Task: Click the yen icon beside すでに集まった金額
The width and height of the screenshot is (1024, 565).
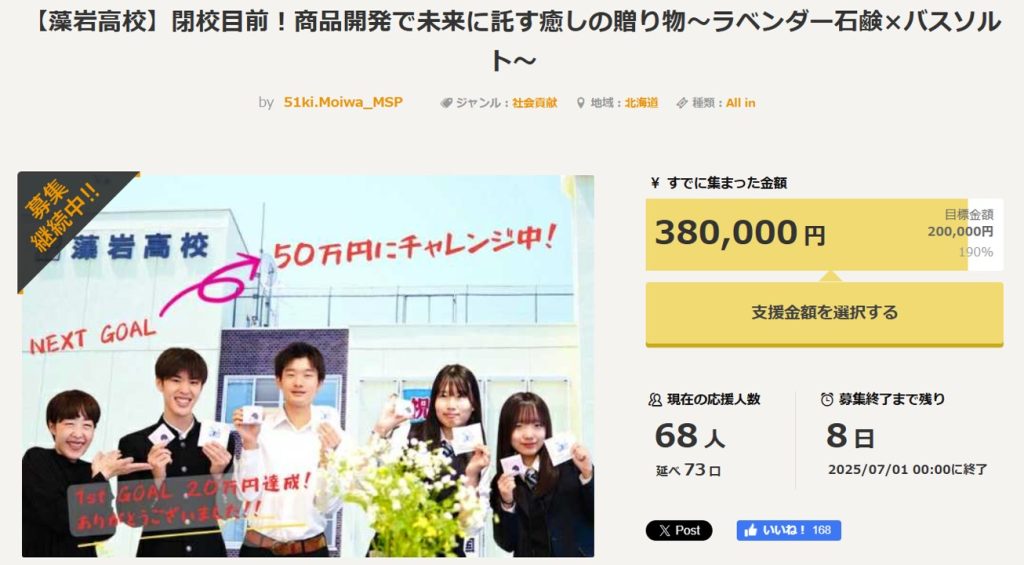Action: coord(655,183)
